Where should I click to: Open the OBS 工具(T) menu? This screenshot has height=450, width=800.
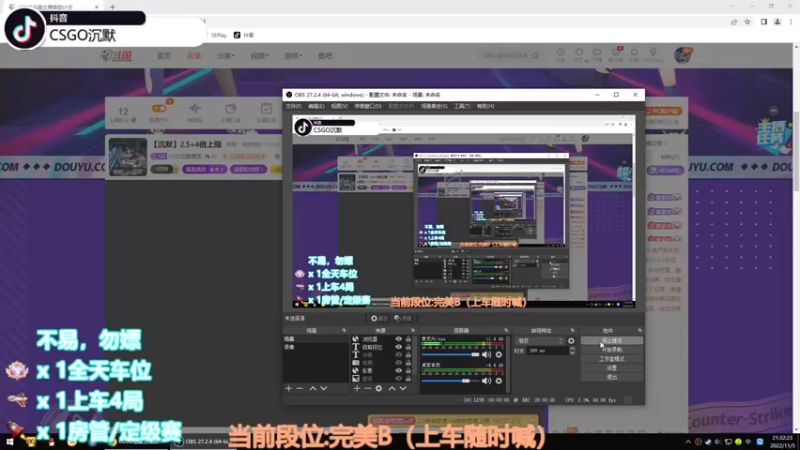click(462, 106)
